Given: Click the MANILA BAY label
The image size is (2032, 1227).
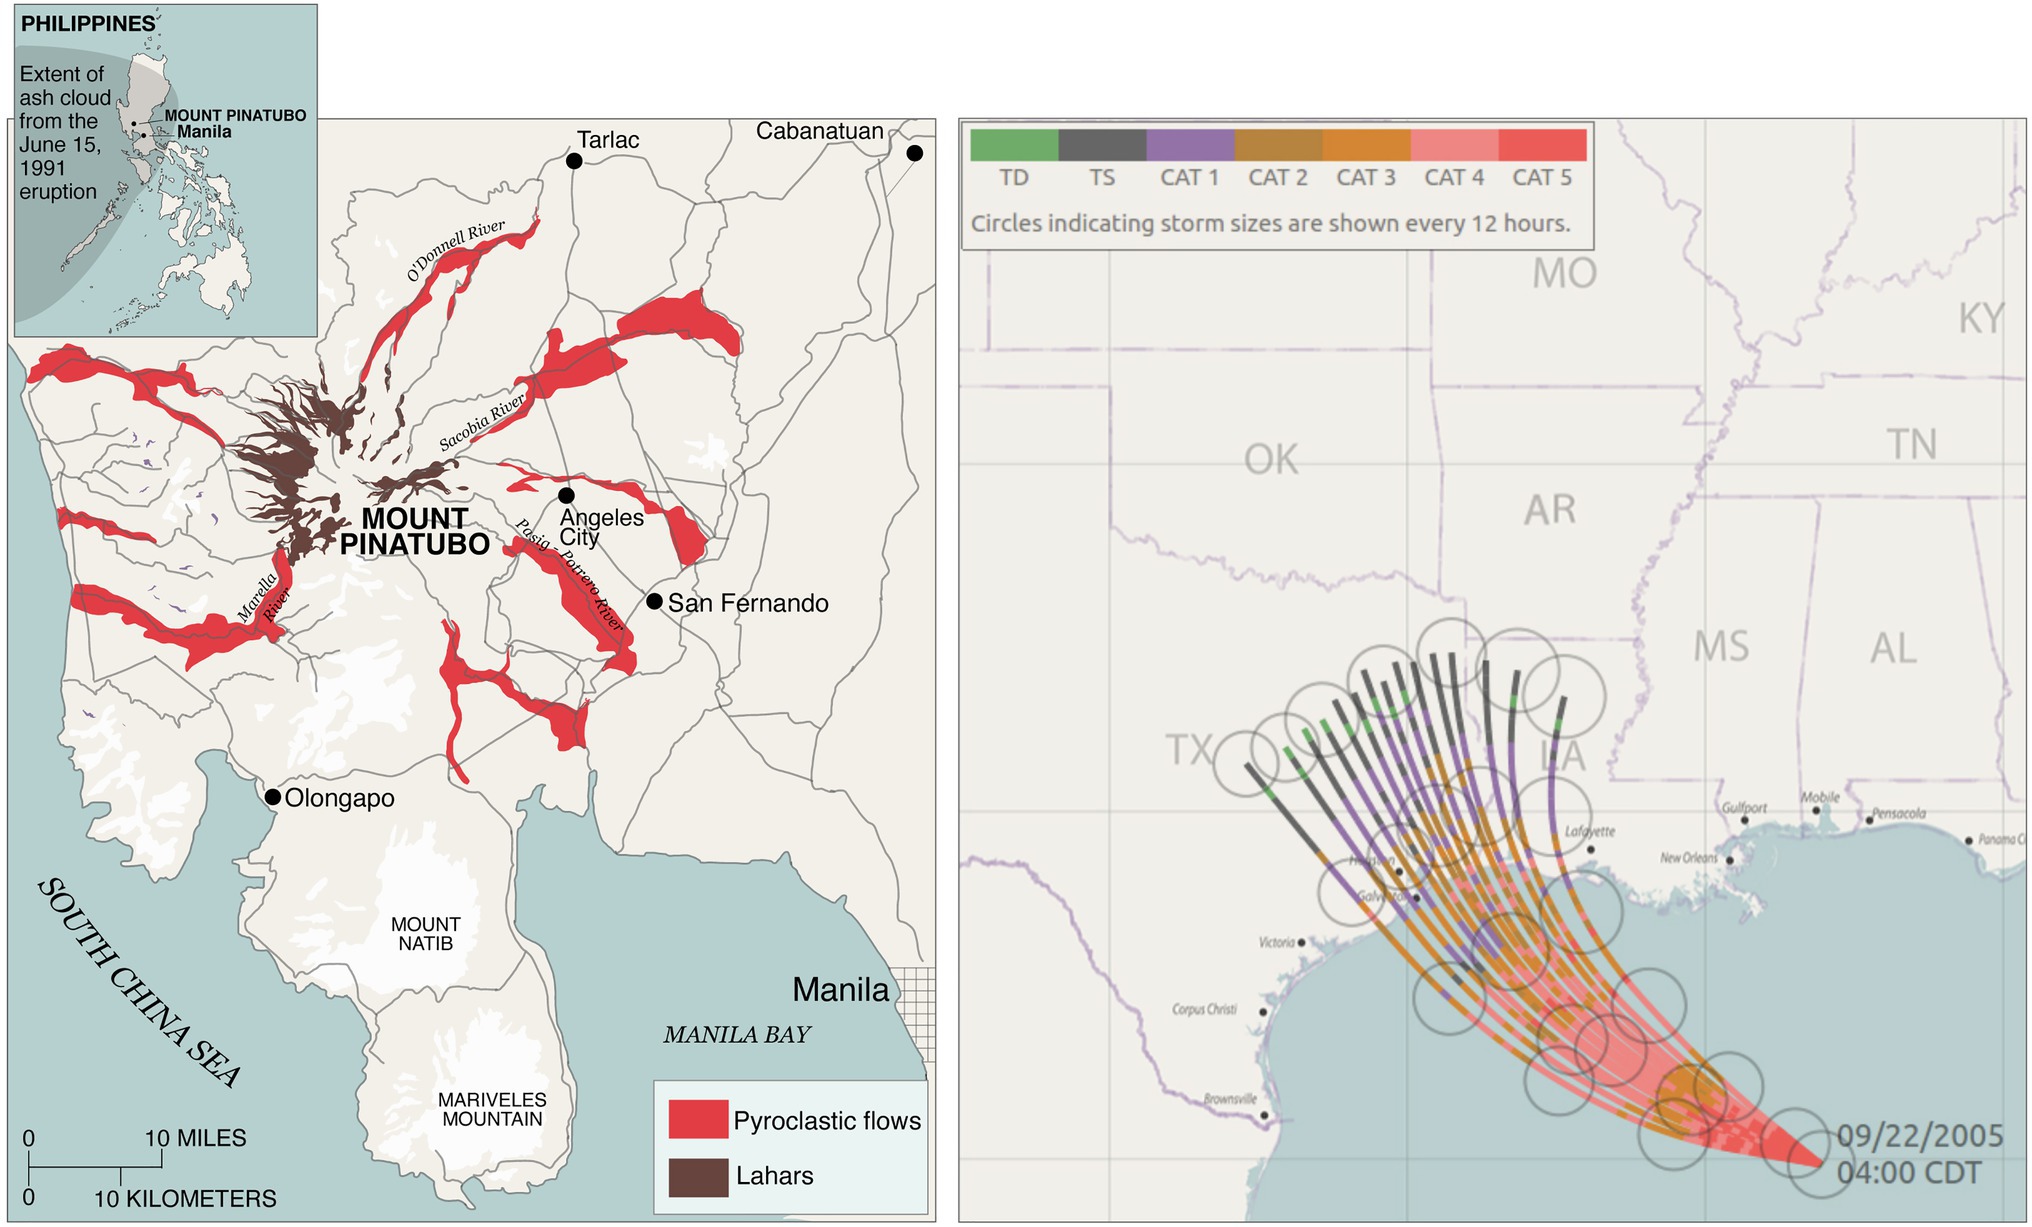Looking at the screenshot, I should tap(737, 1035).
